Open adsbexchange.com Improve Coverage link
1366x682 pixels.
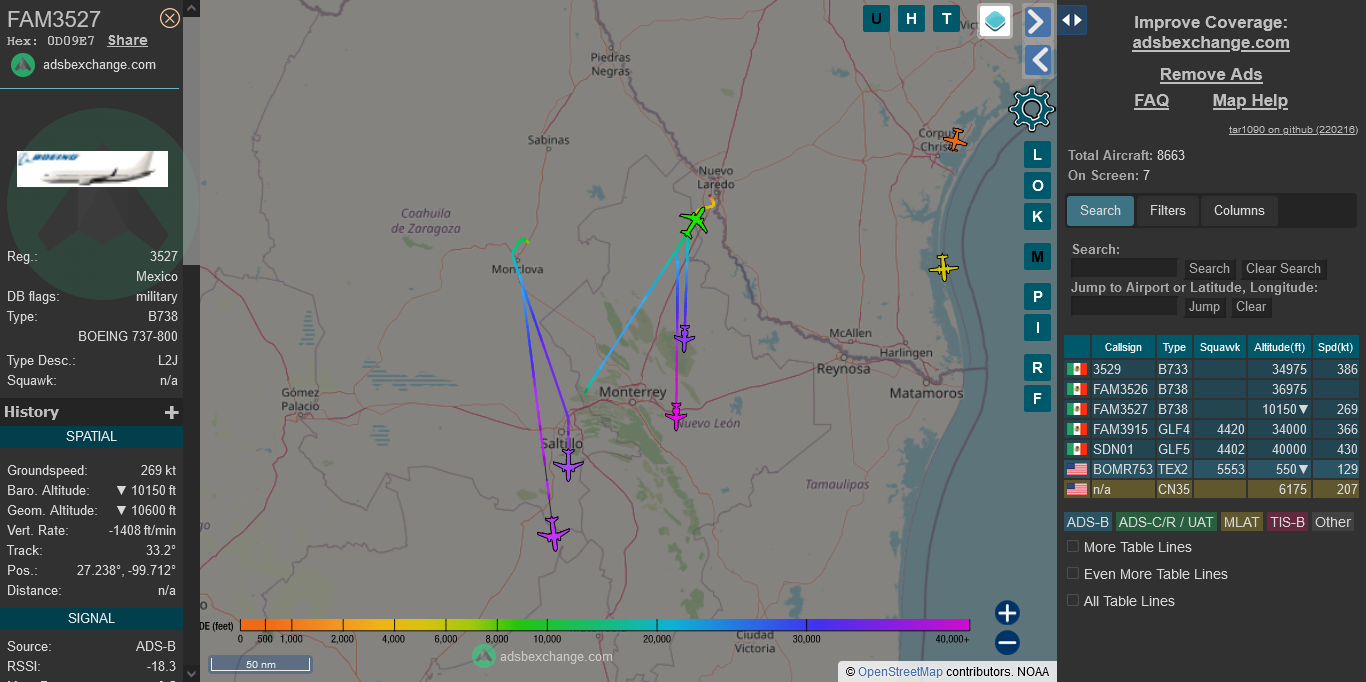click(1211, 43)
